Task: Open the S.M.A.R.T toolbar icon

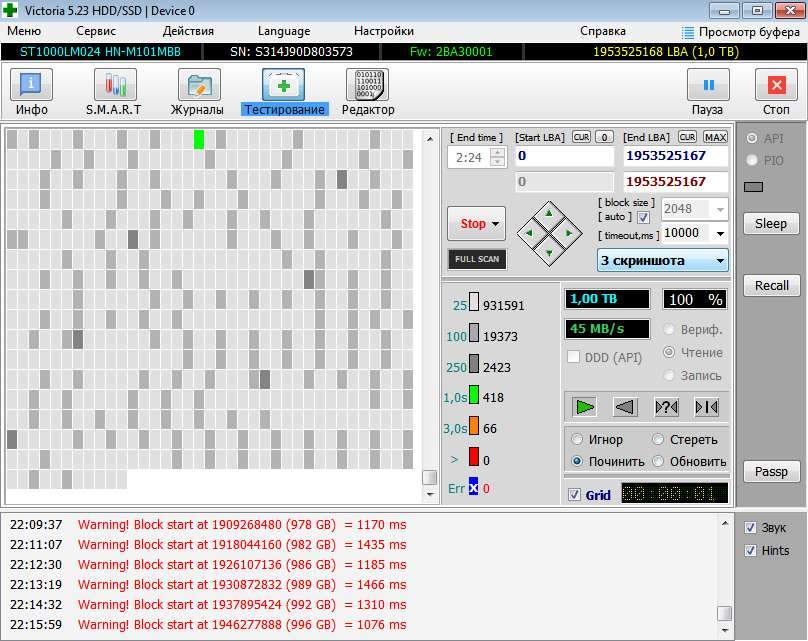Action: [114, 87]
